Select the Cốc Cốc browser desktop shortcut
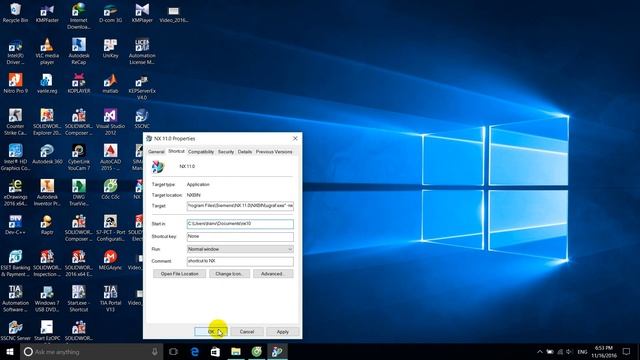640x360 pixels. coord(110,189)
